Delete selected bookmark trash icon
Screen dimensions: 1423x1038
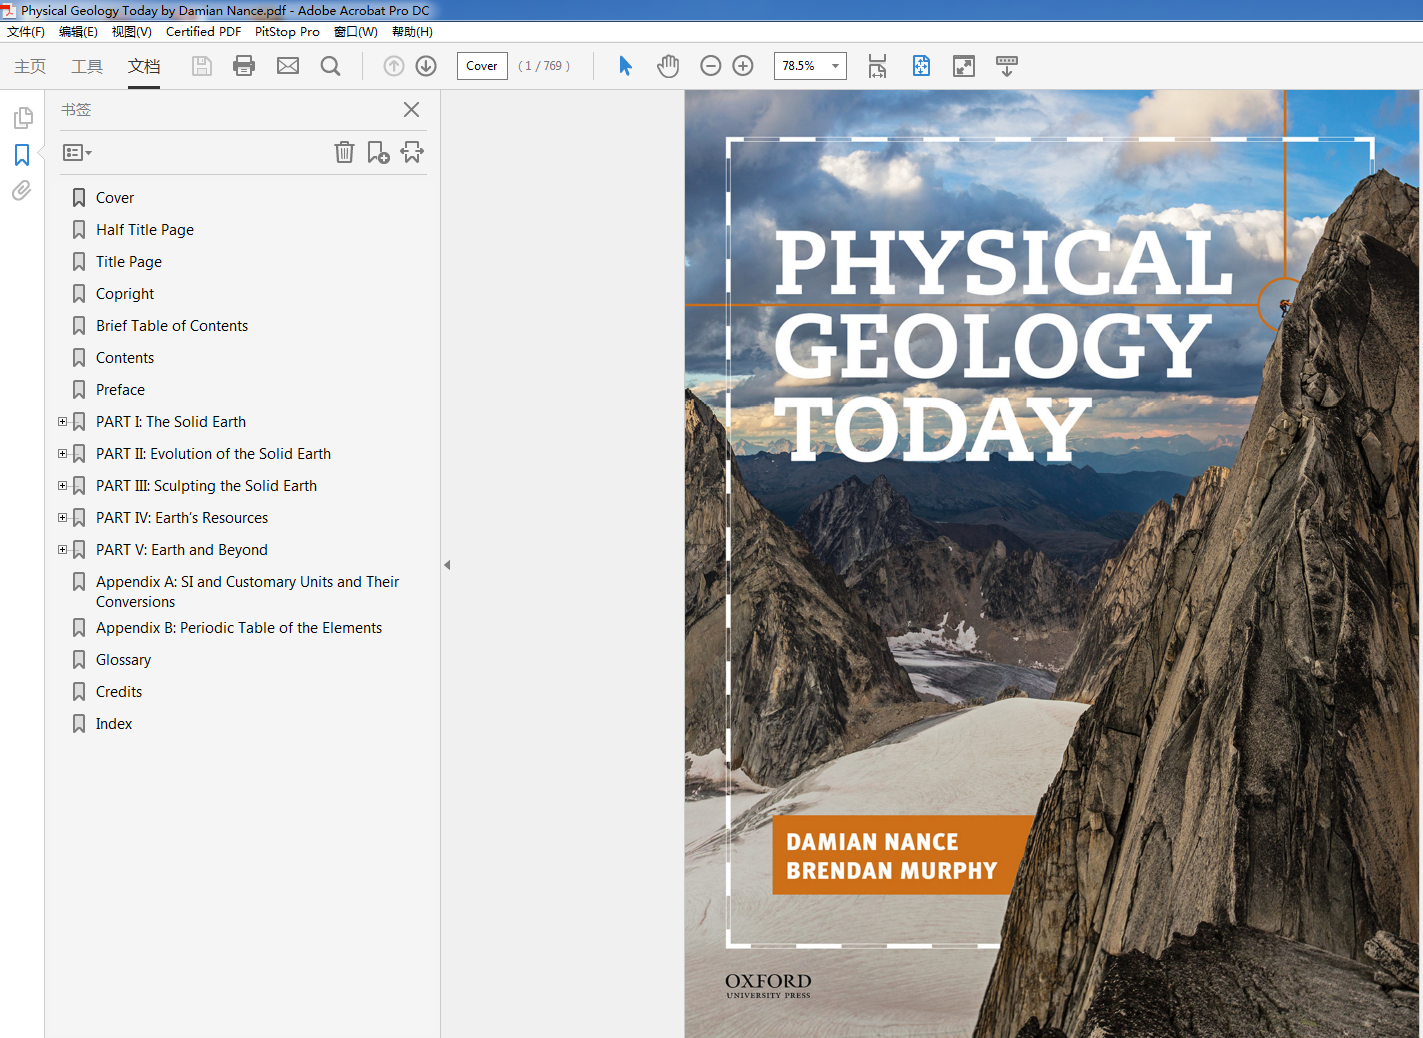pos(344,152)
